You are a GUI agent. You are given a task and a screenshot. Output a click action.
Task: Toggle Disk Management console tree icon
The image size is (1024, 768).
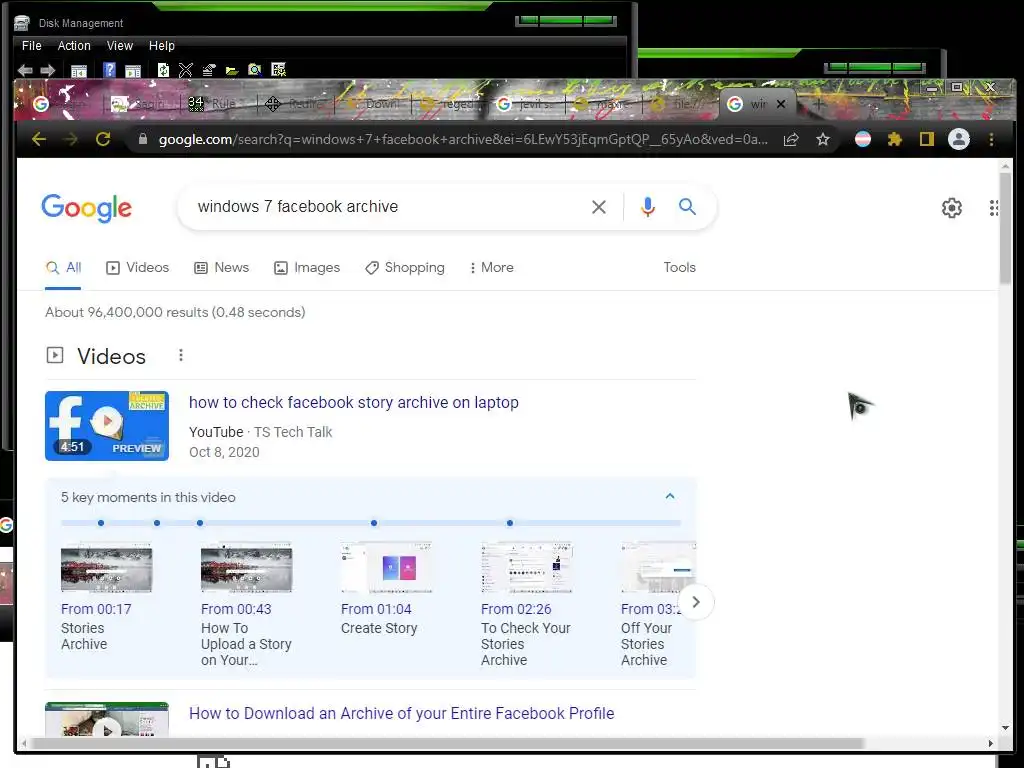coord(78,71)
